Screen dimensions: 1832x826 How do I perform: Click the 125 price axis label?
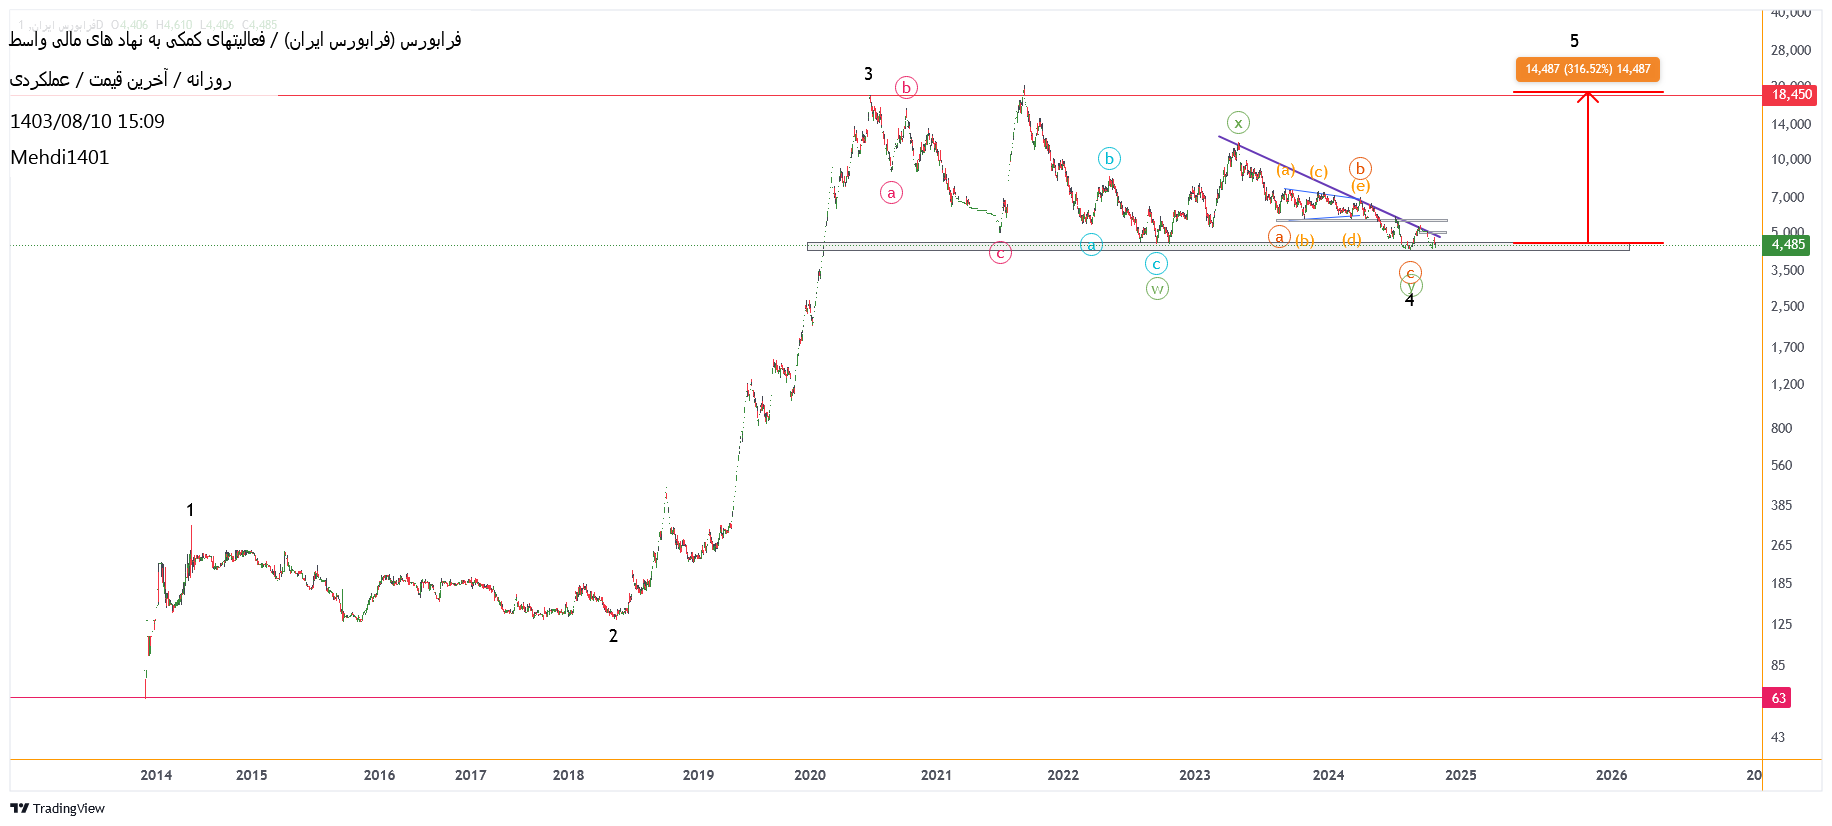[1782, 624]
